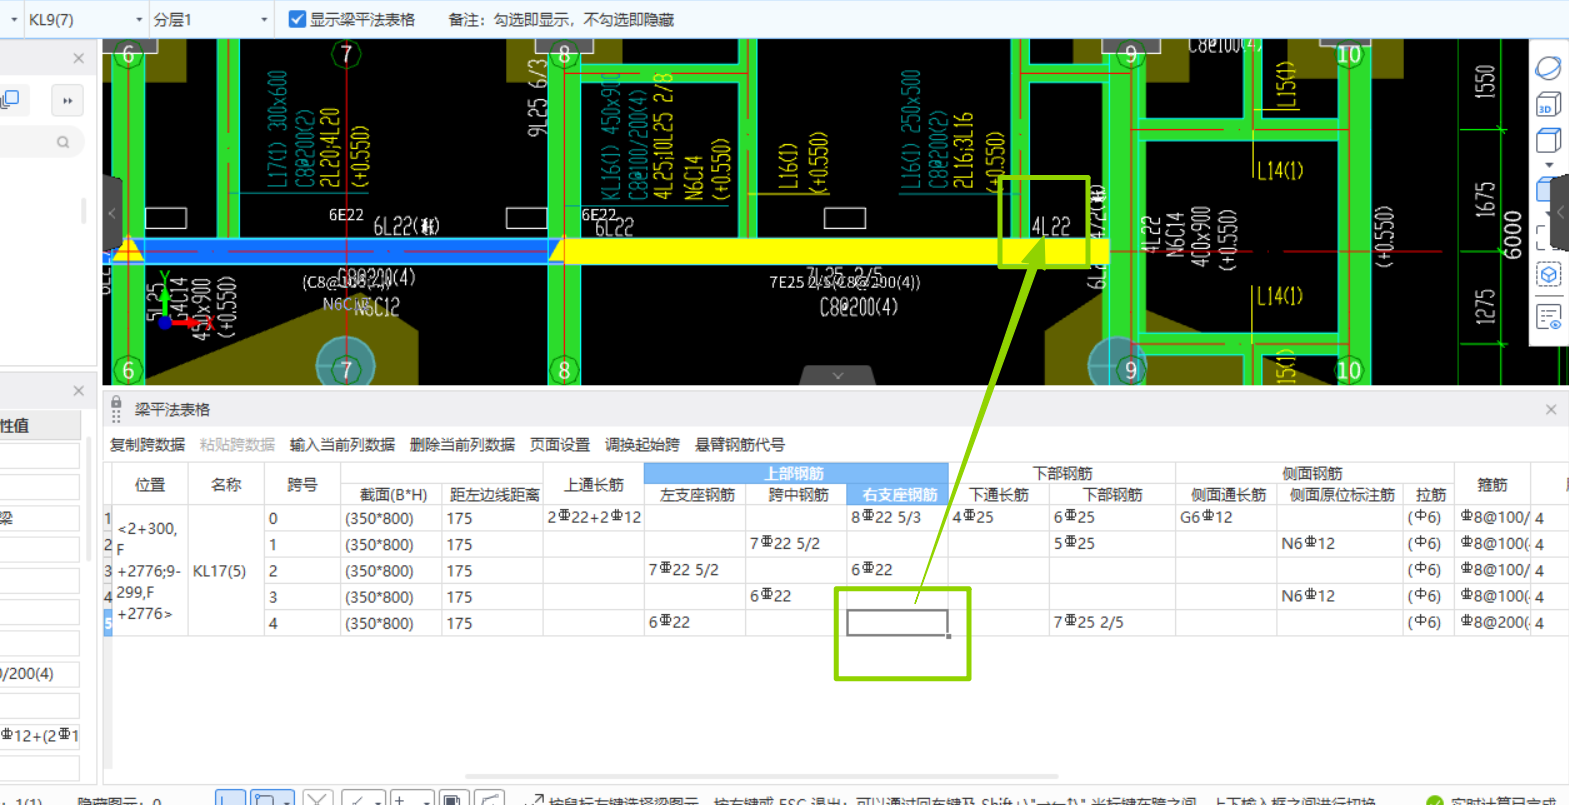Click 悬臂钢筋代号 button

point(740,444)
